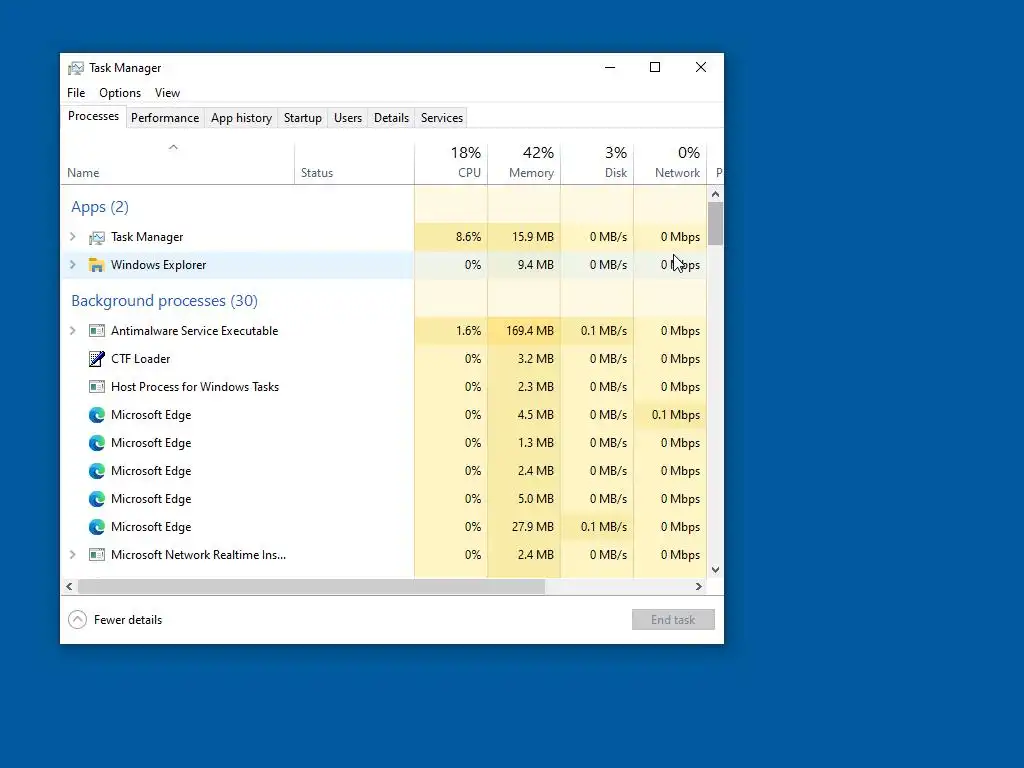Click Edge icon in the 27.9 MB row

point(97,528)
